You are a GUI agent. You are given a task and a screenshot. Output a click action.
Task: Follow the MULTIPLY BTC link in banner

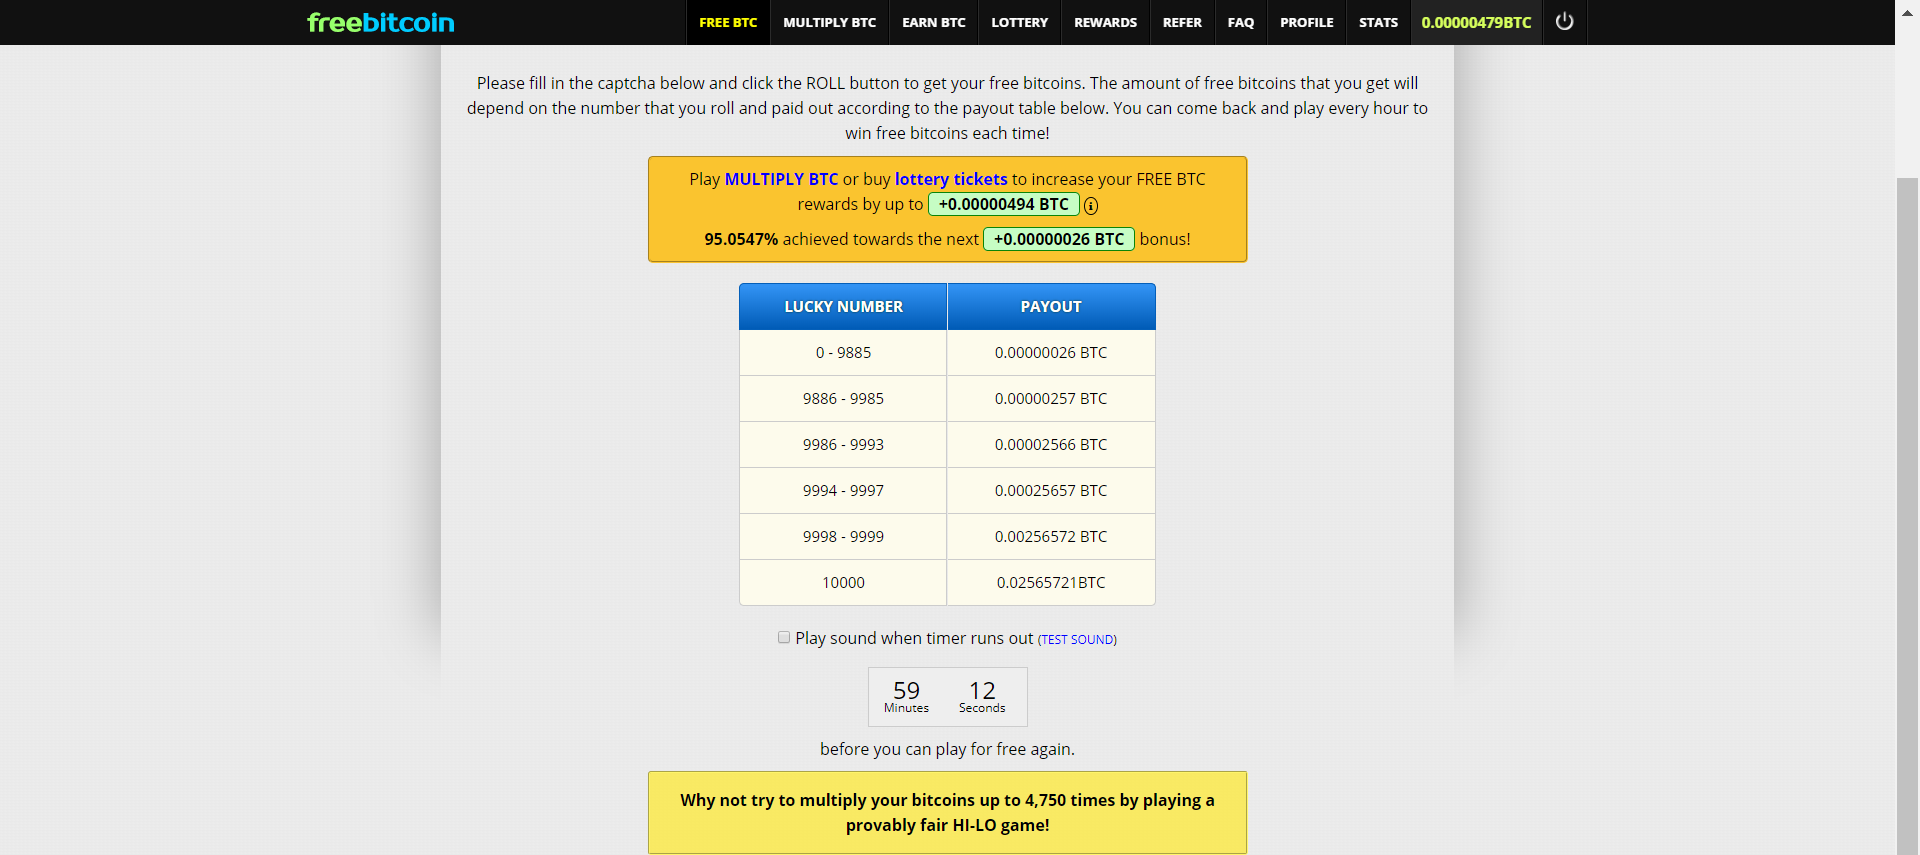[x=781, y=179]
